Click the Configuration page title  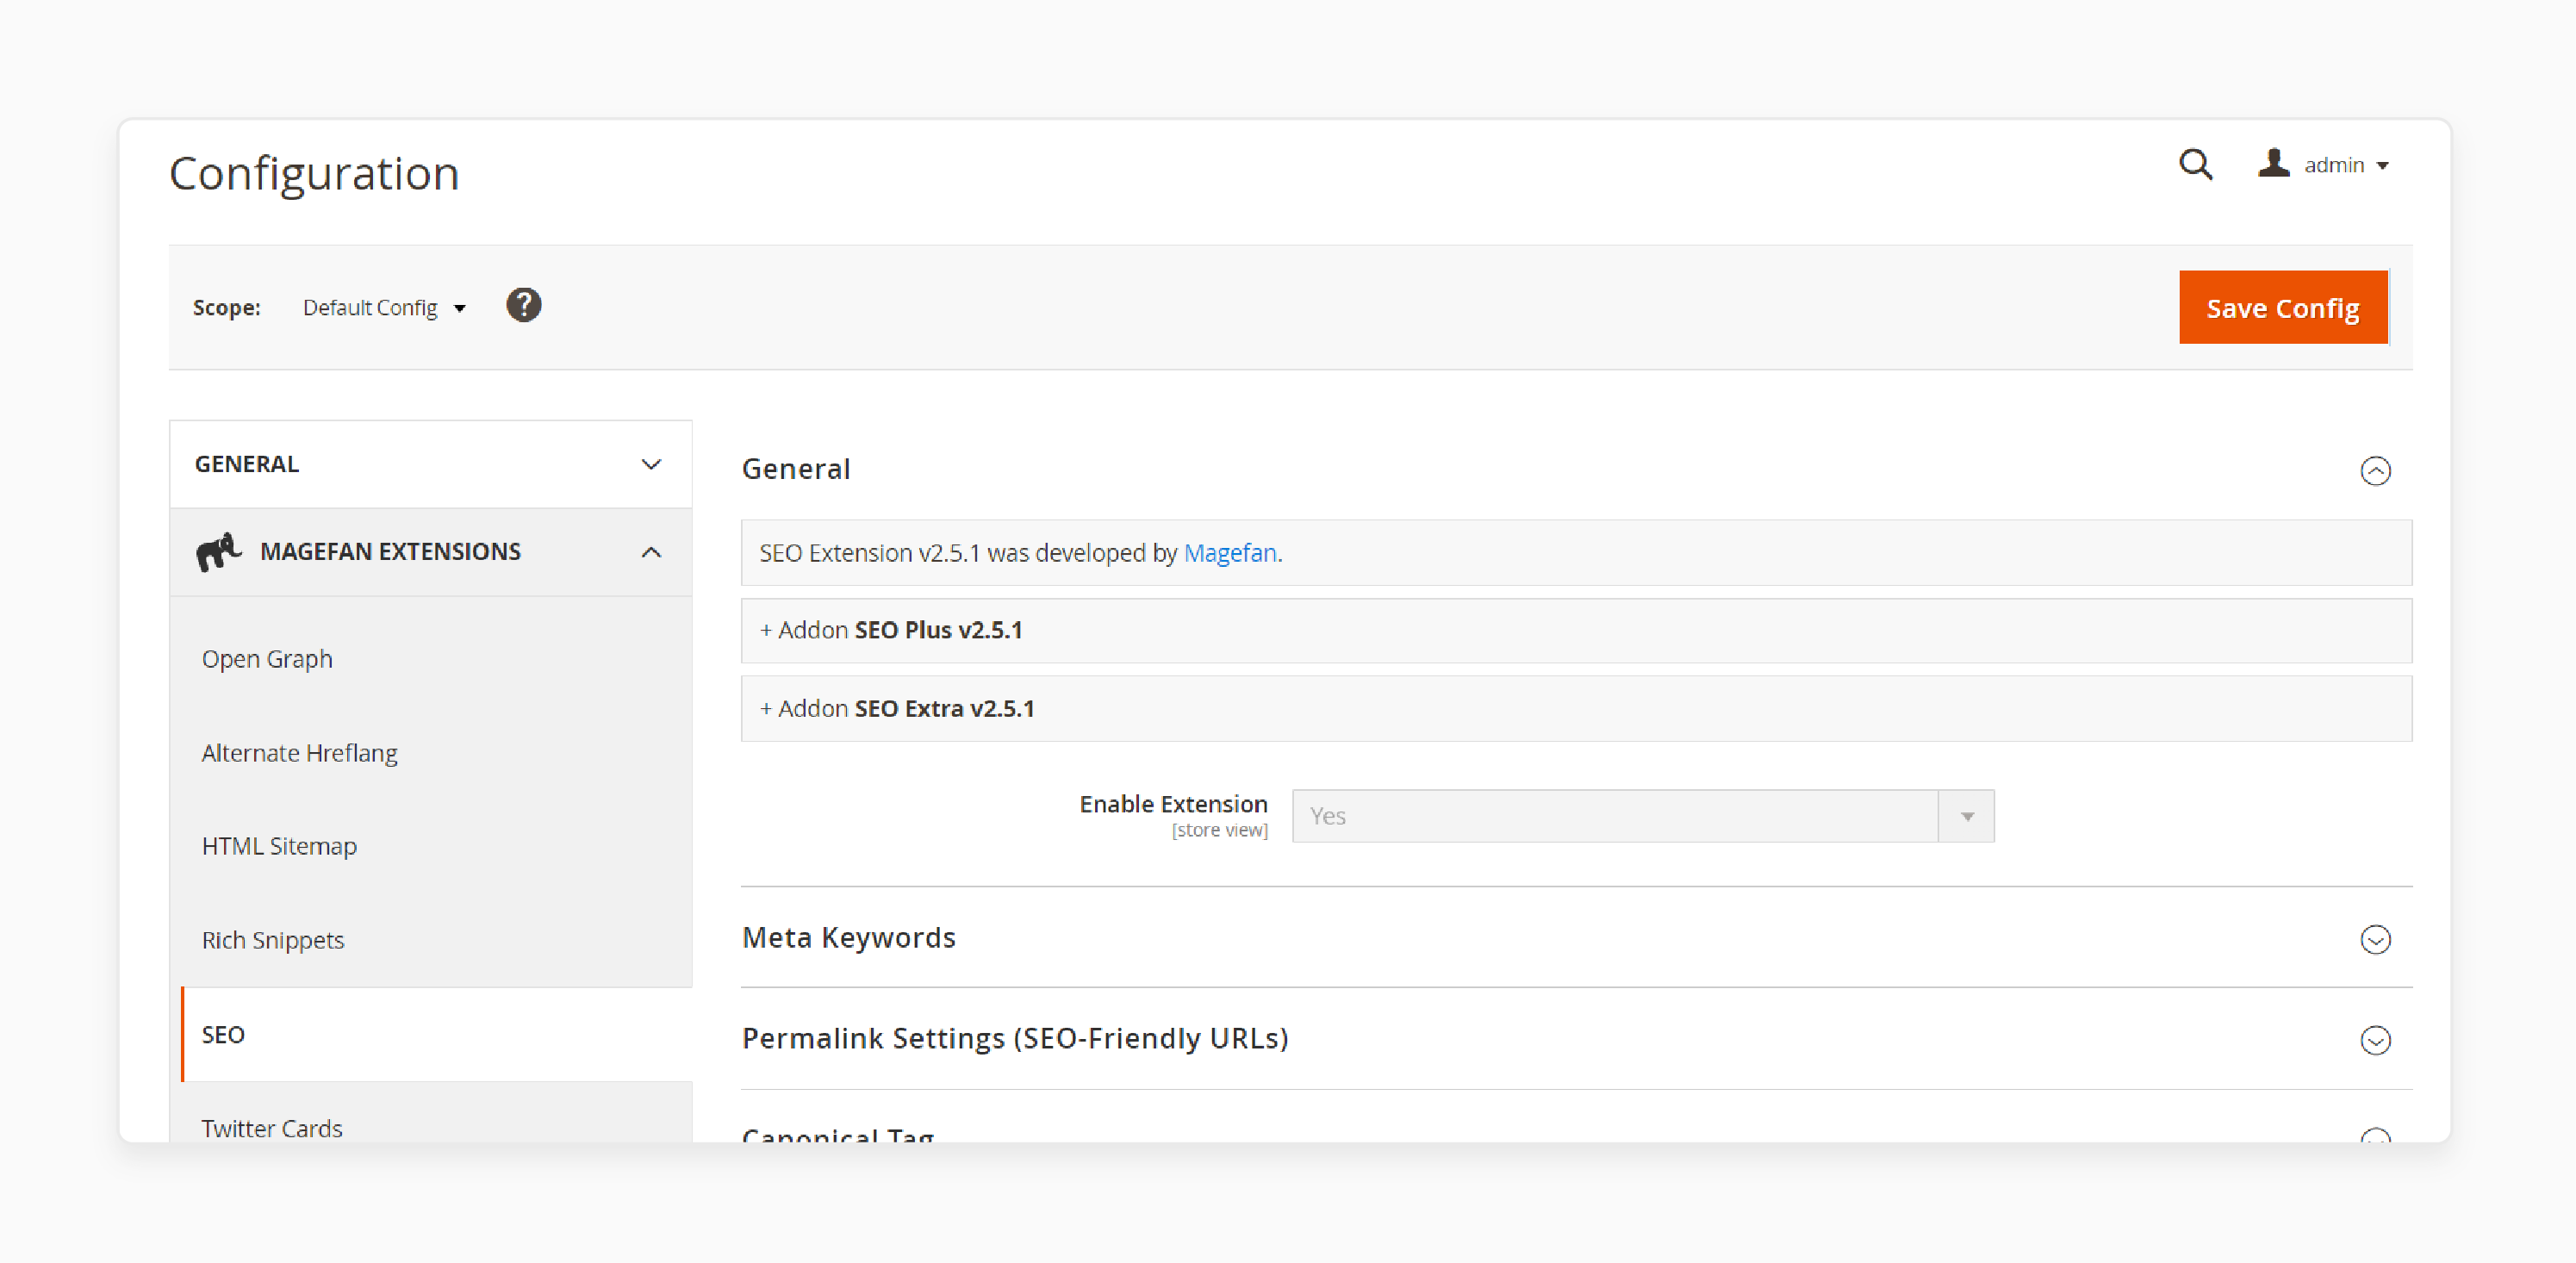click(x=313, y=173)
